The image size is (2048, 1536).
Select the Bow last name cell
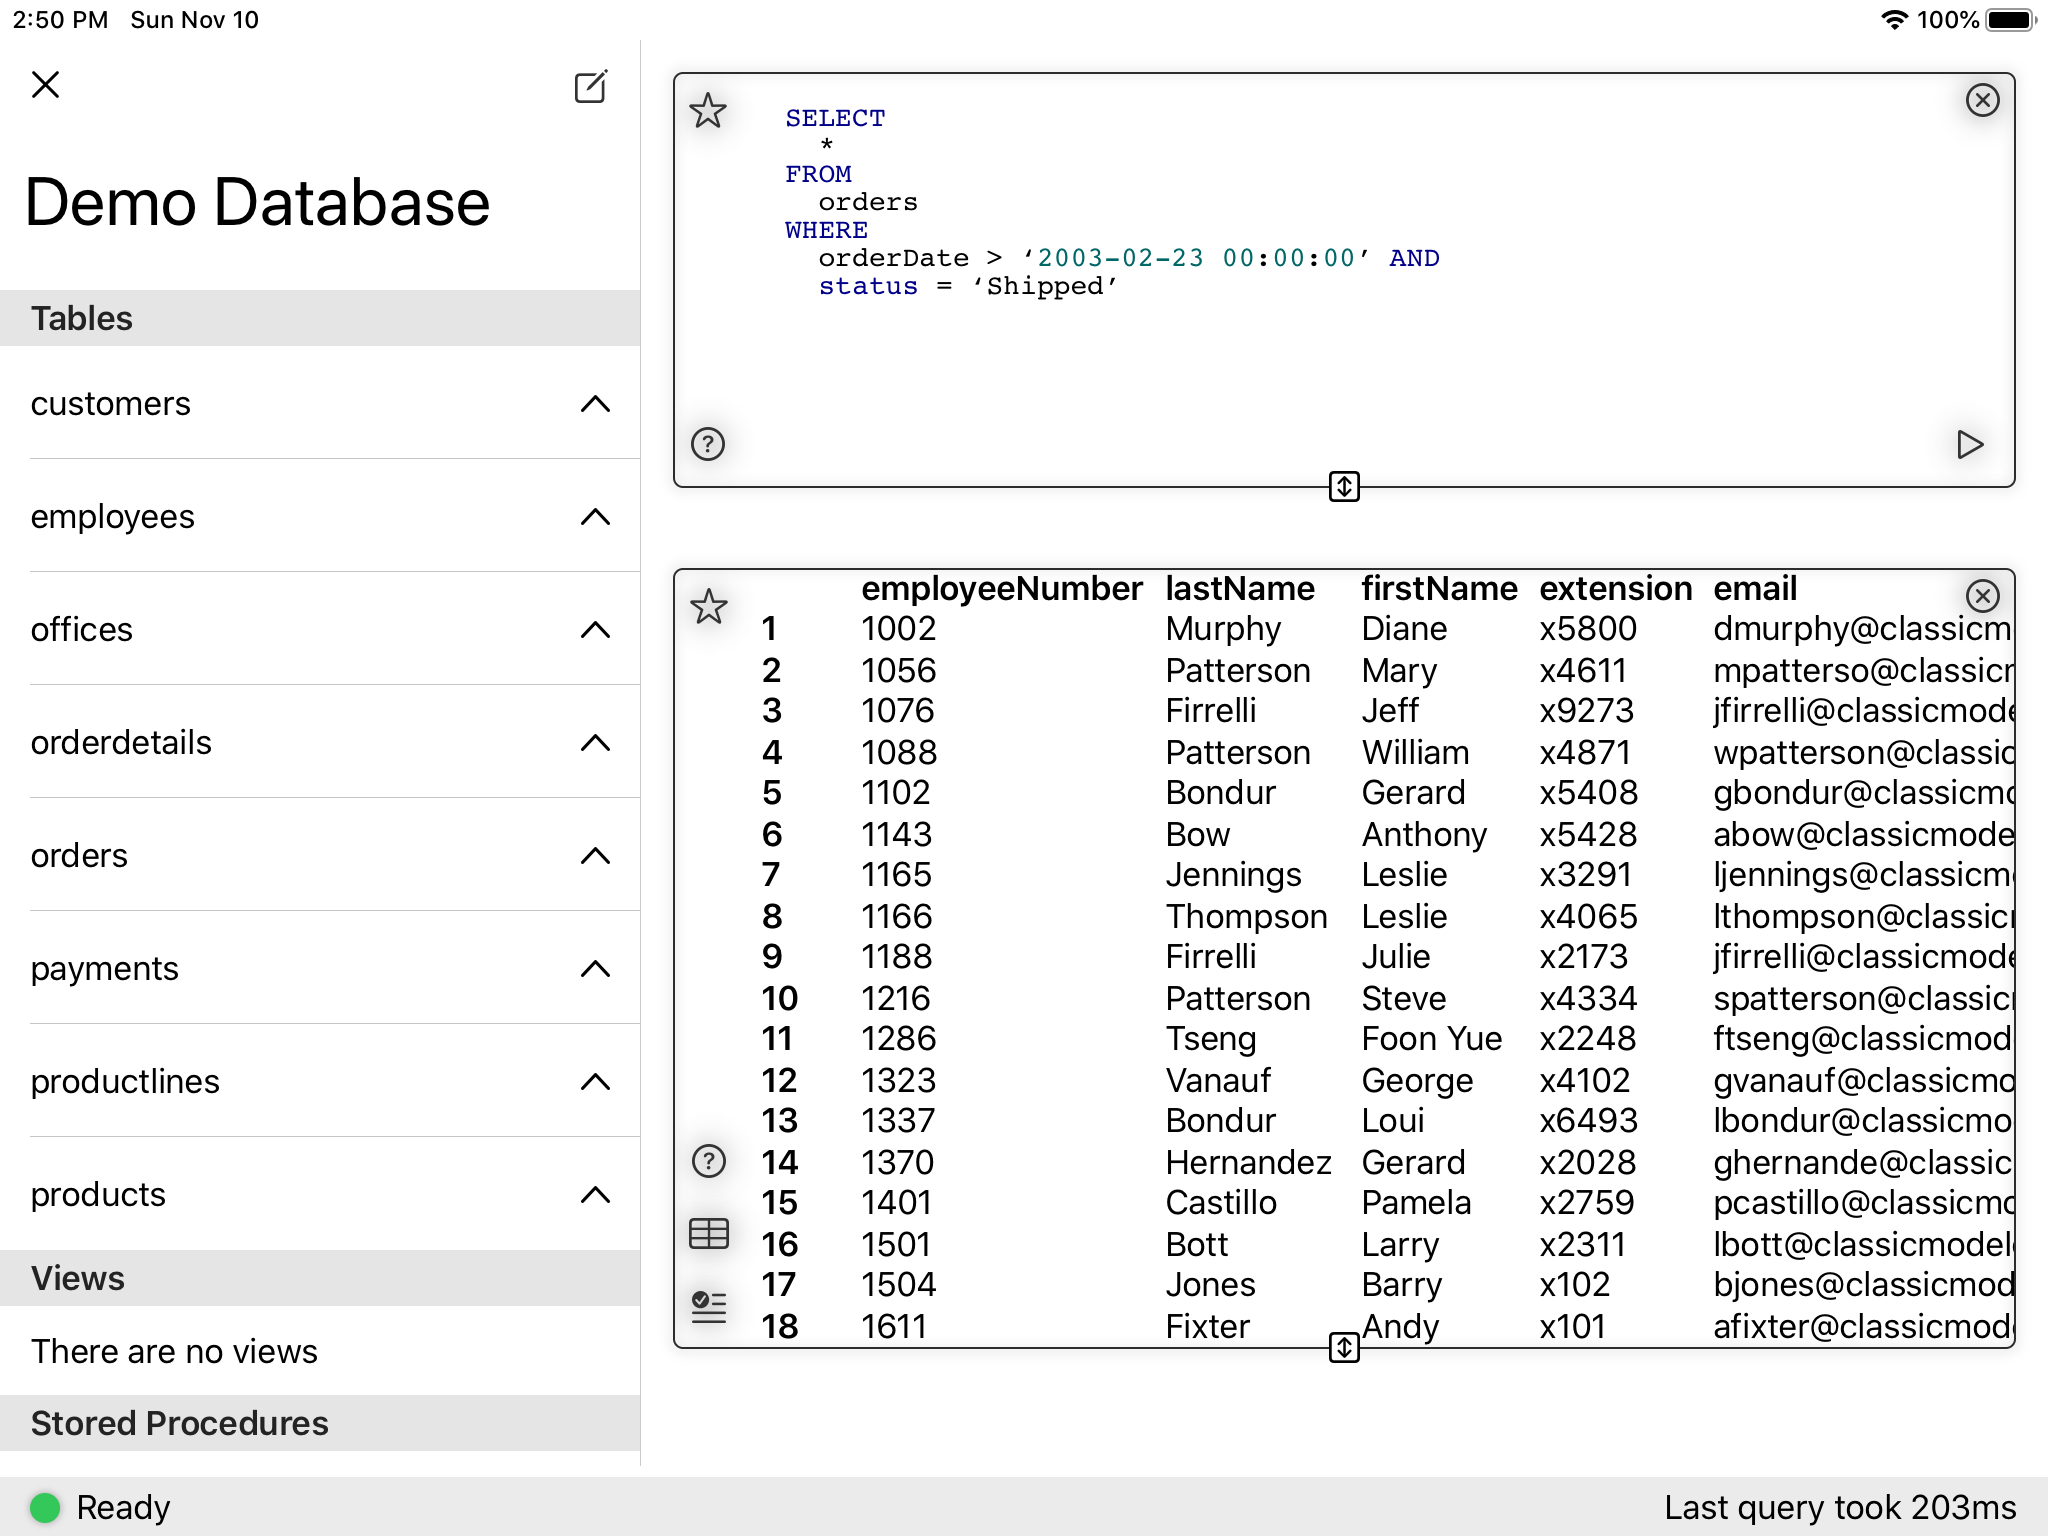point(1197,835)
